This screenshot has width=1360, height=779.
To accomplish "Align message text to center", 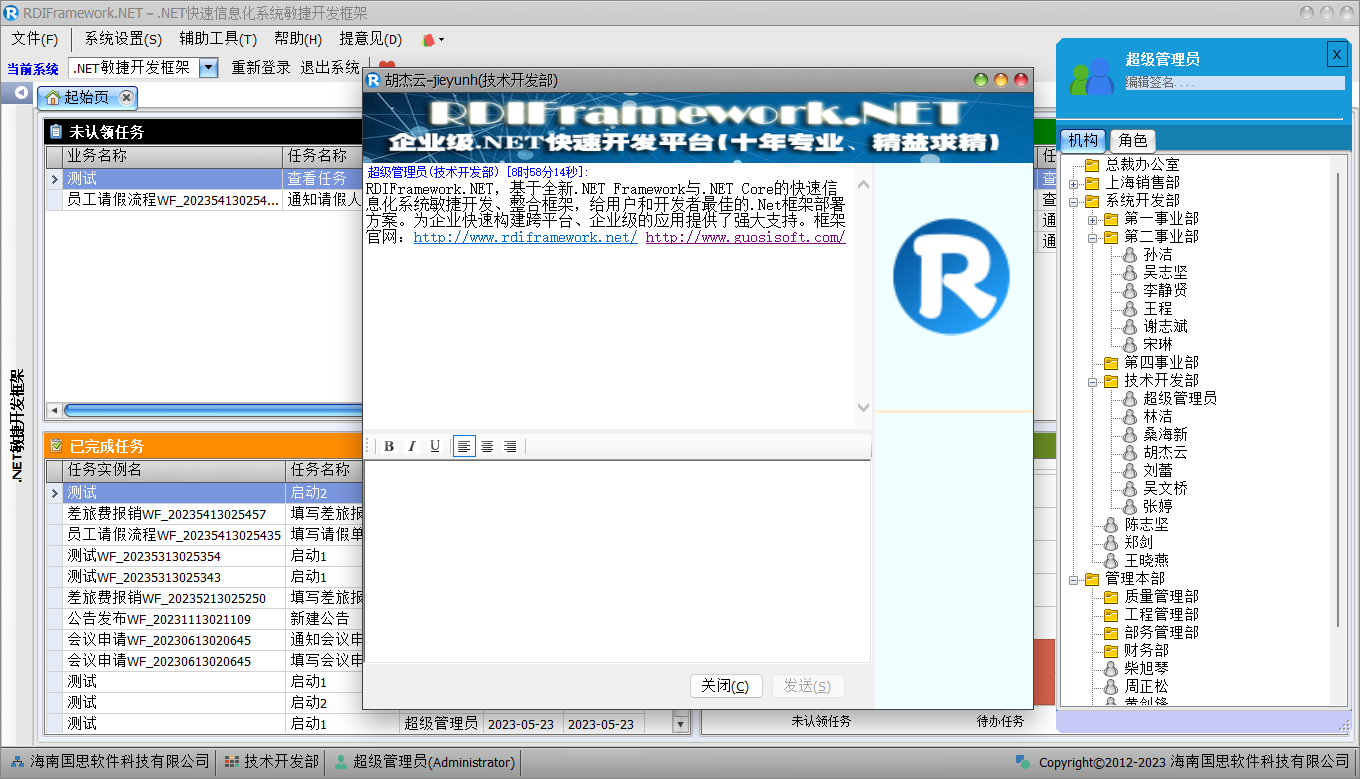I will pyautogui.click(x=487, y=447).
